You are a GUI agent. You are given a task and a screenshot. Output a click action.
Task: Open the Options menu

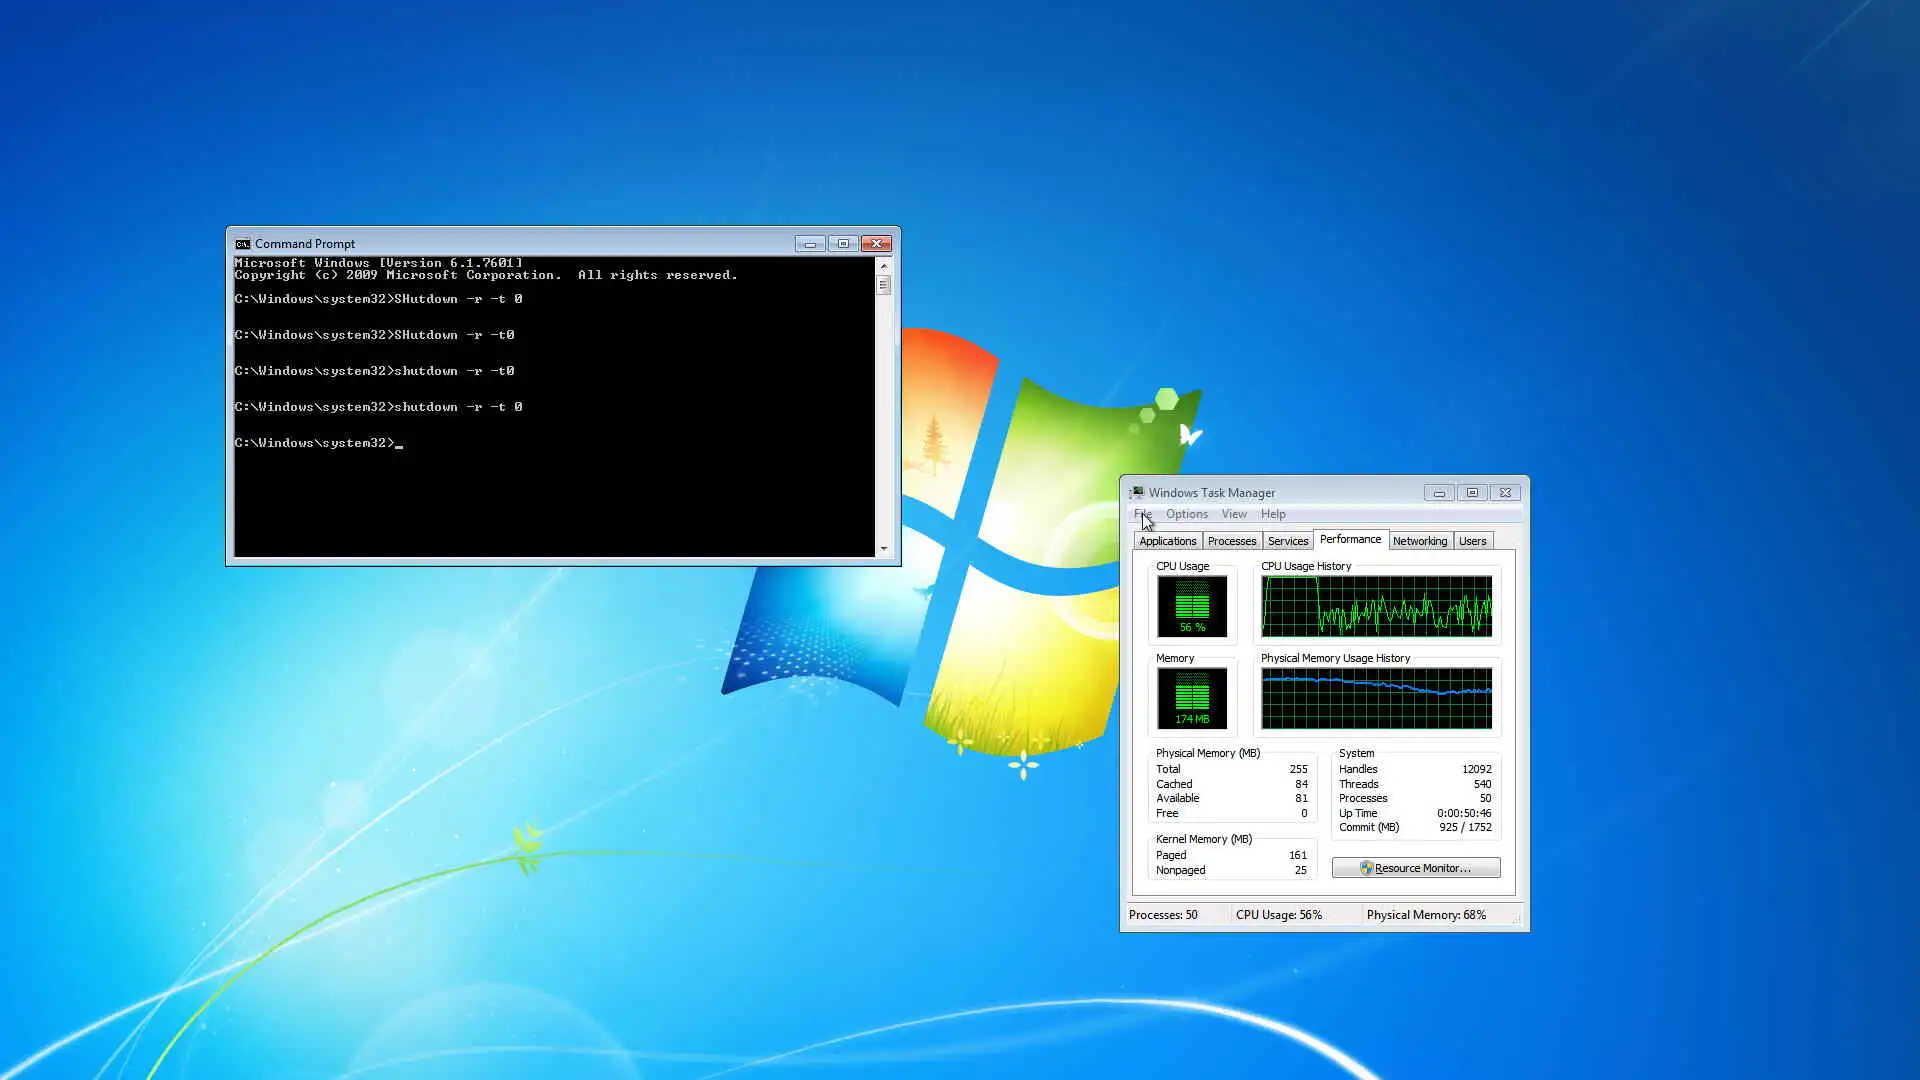click(x=1187, y=514)
